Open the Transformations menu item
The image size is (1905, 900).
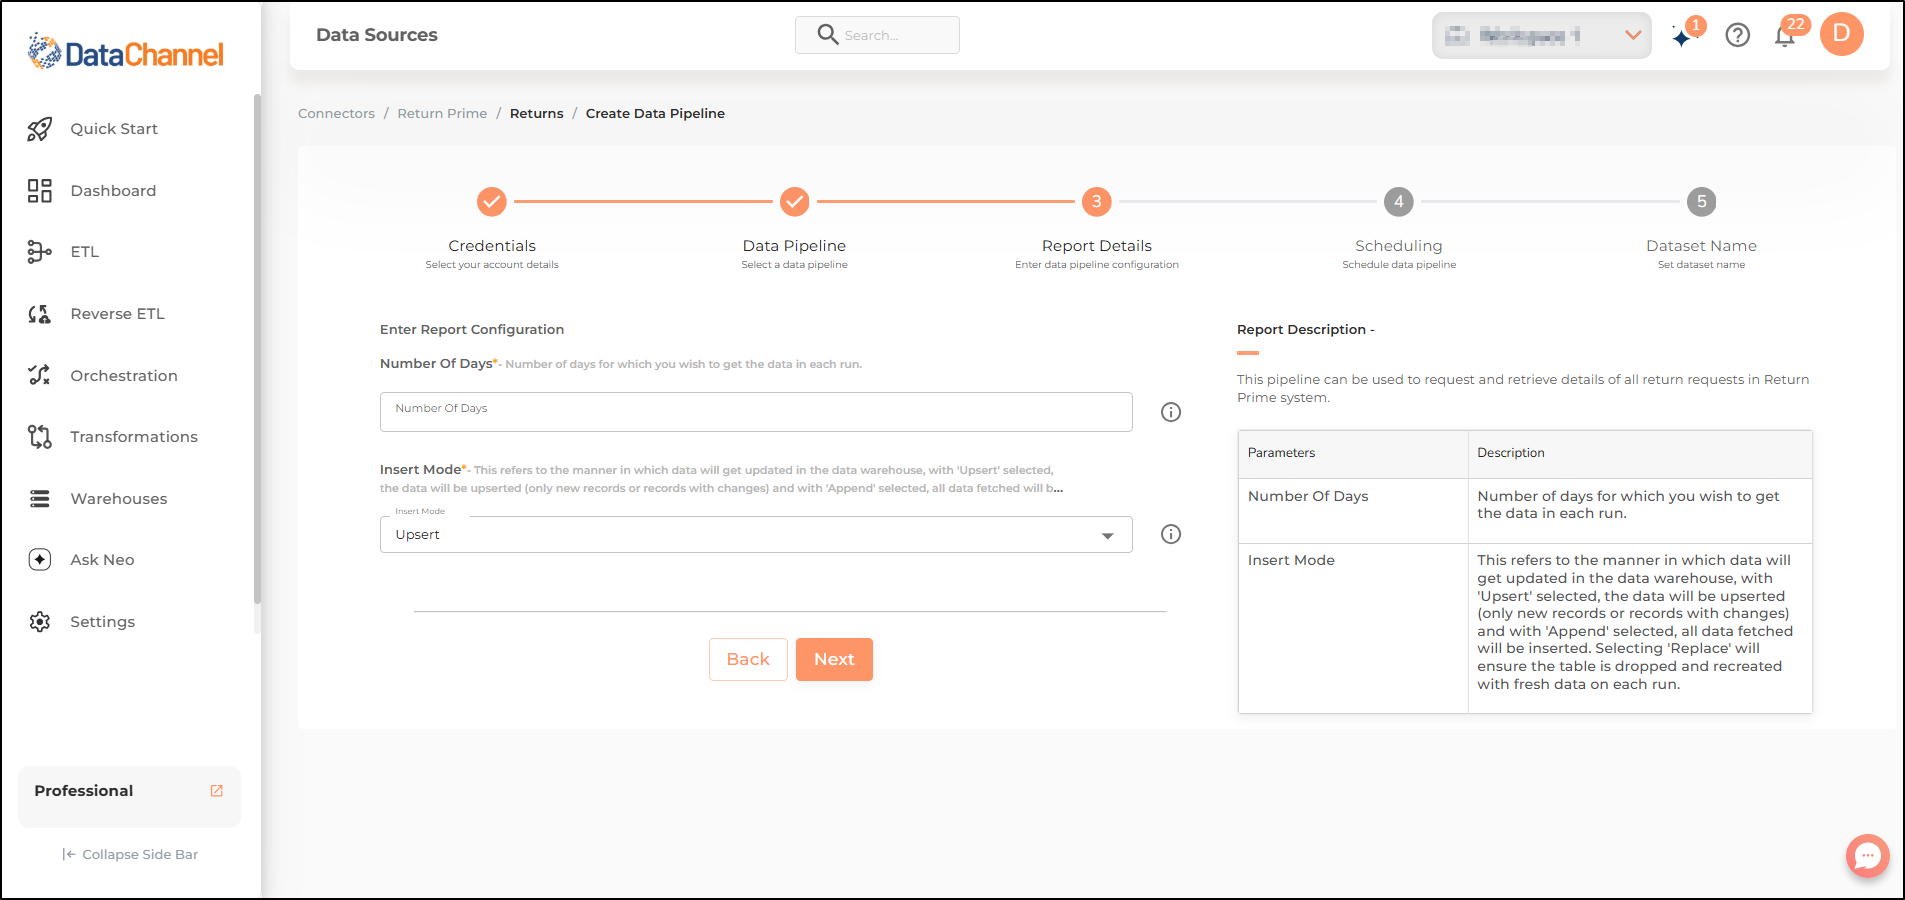coord(134,437)
